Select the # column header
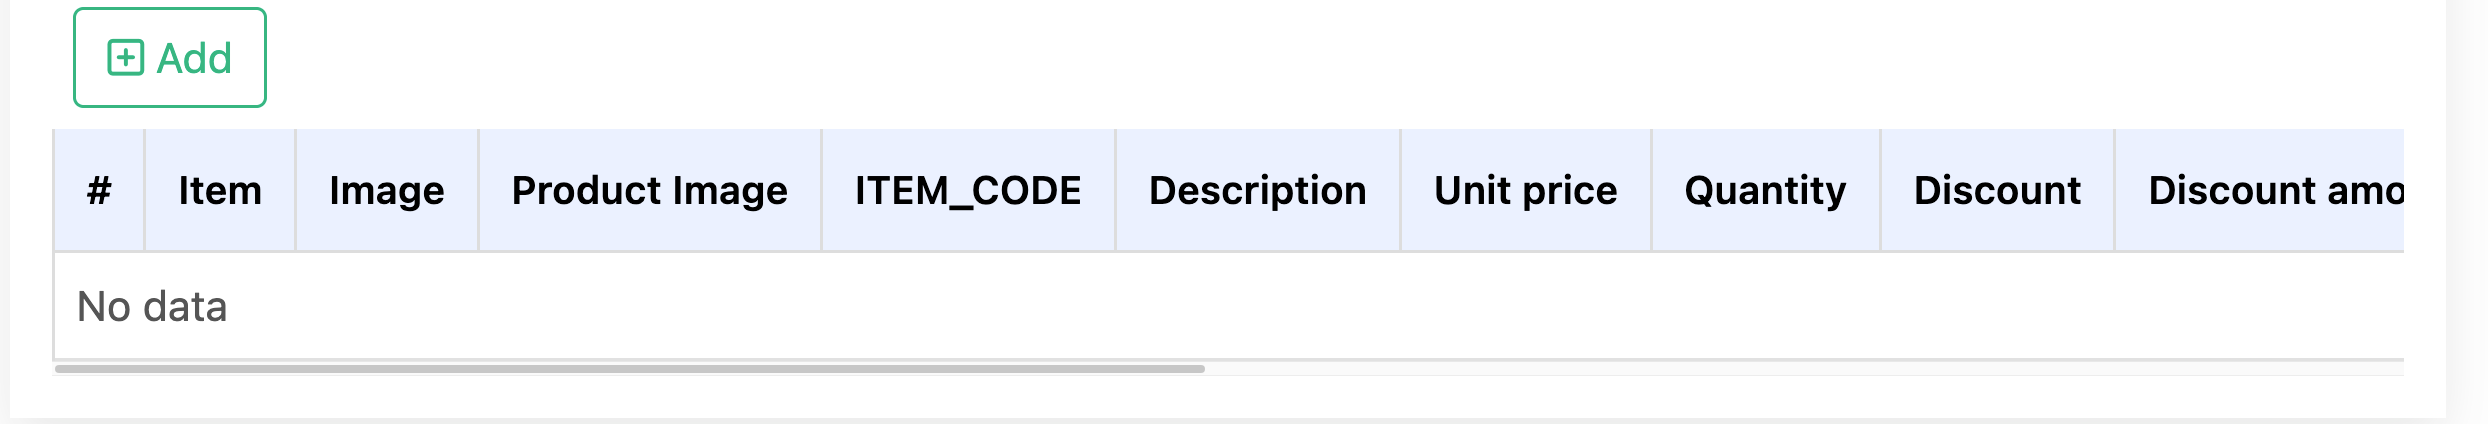This screenshot has height=424, width=2488. [x=99, y=190]
